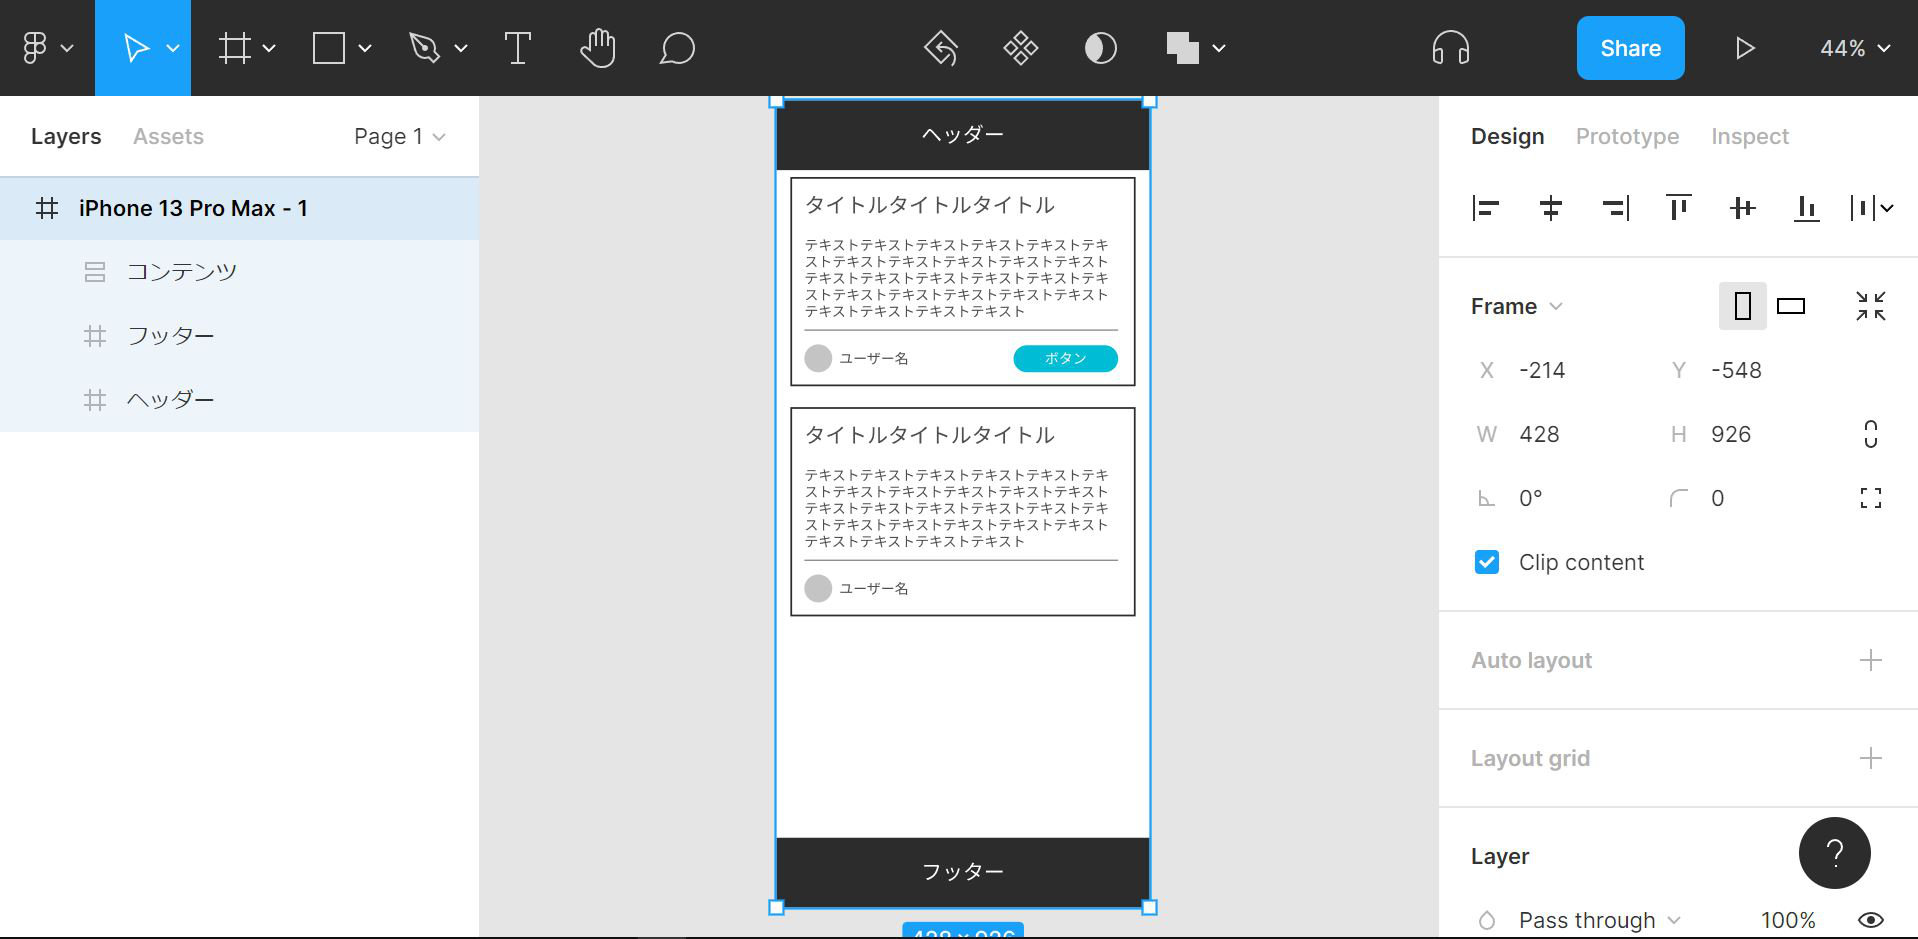Select the Comment tool
1918x939 pixels.
point(677,48)
